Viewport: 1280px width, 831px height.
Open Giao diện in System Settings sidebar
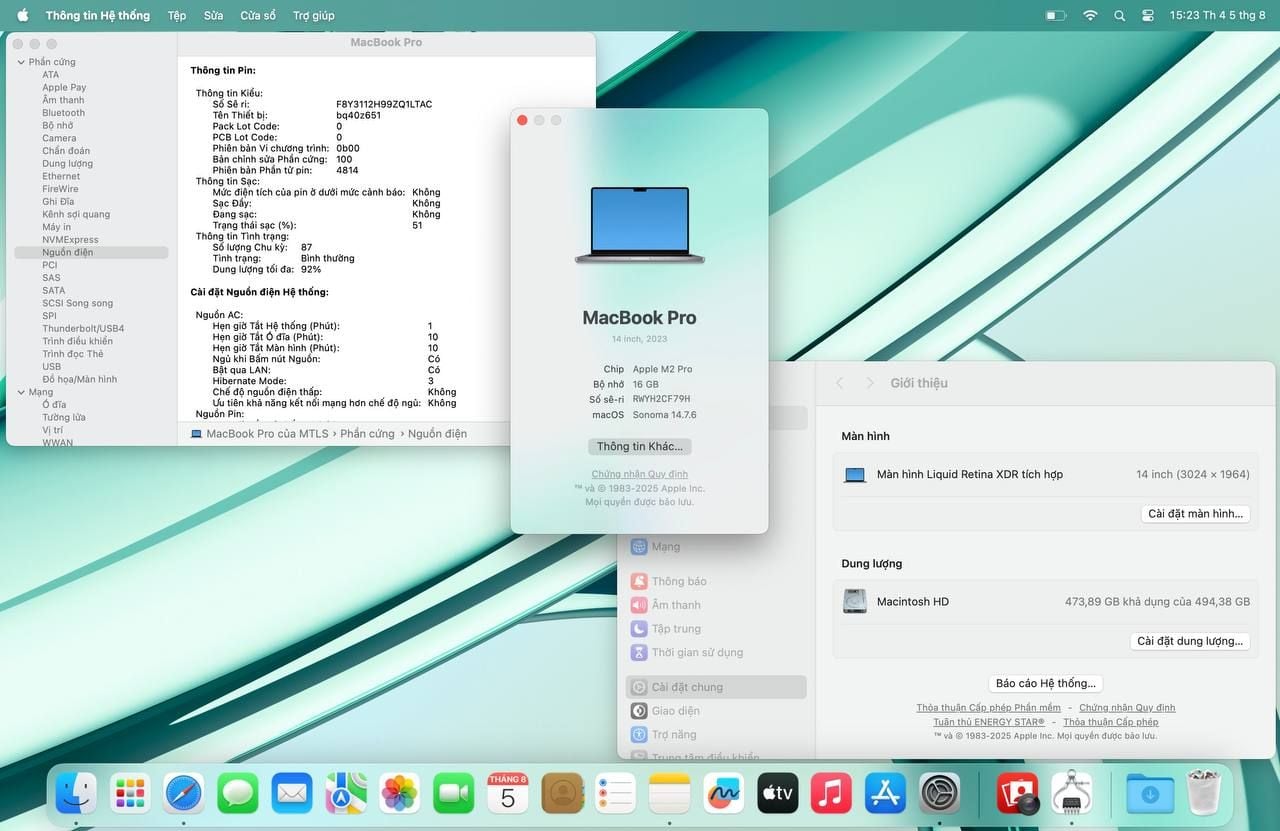[x=665, y=711]
